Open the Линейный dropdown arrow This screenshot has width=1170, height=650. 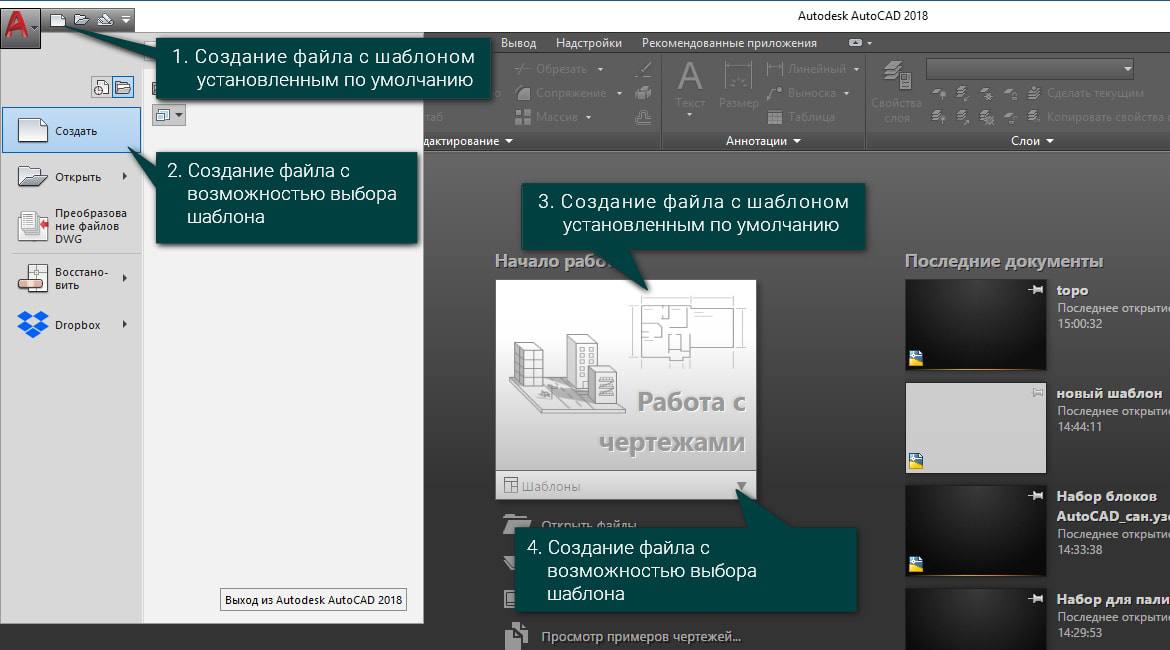[x=856, y=69]
